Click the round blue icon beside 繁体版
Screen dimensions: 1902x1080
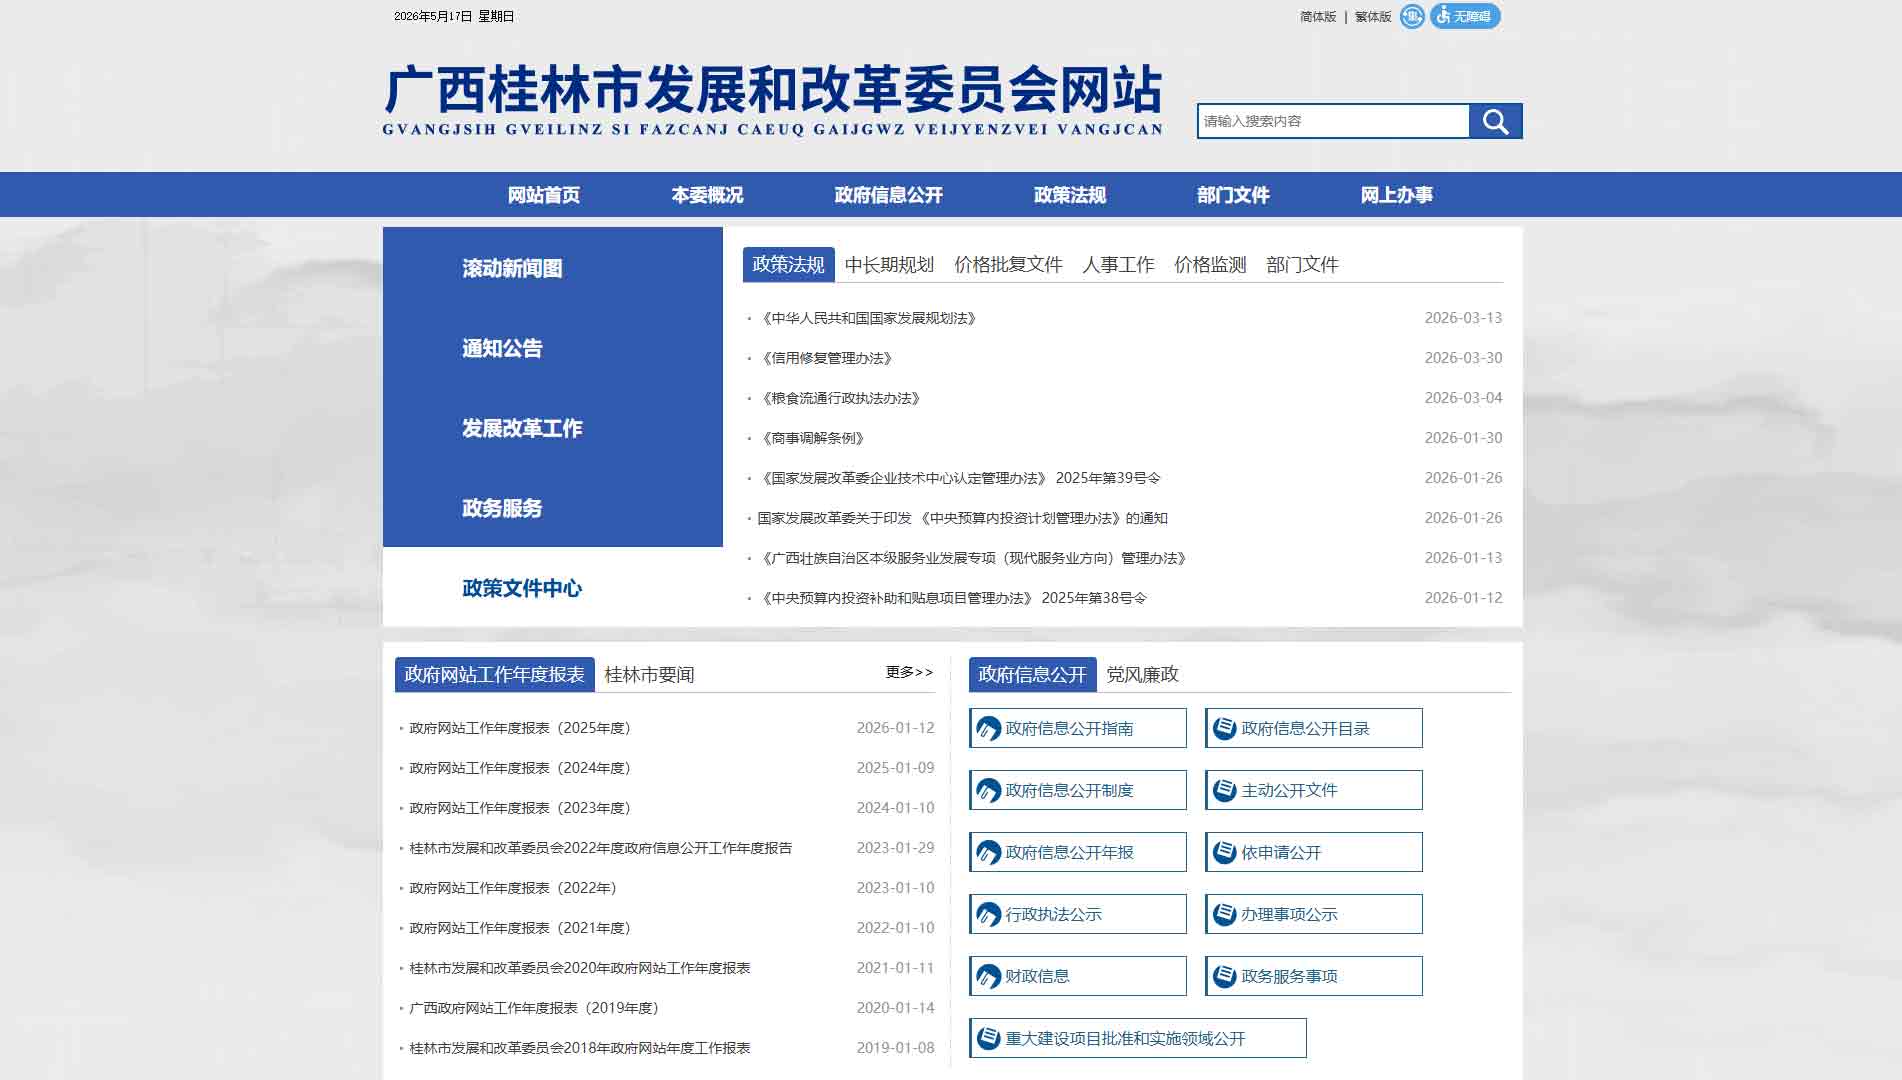(x=1412, y=16)
